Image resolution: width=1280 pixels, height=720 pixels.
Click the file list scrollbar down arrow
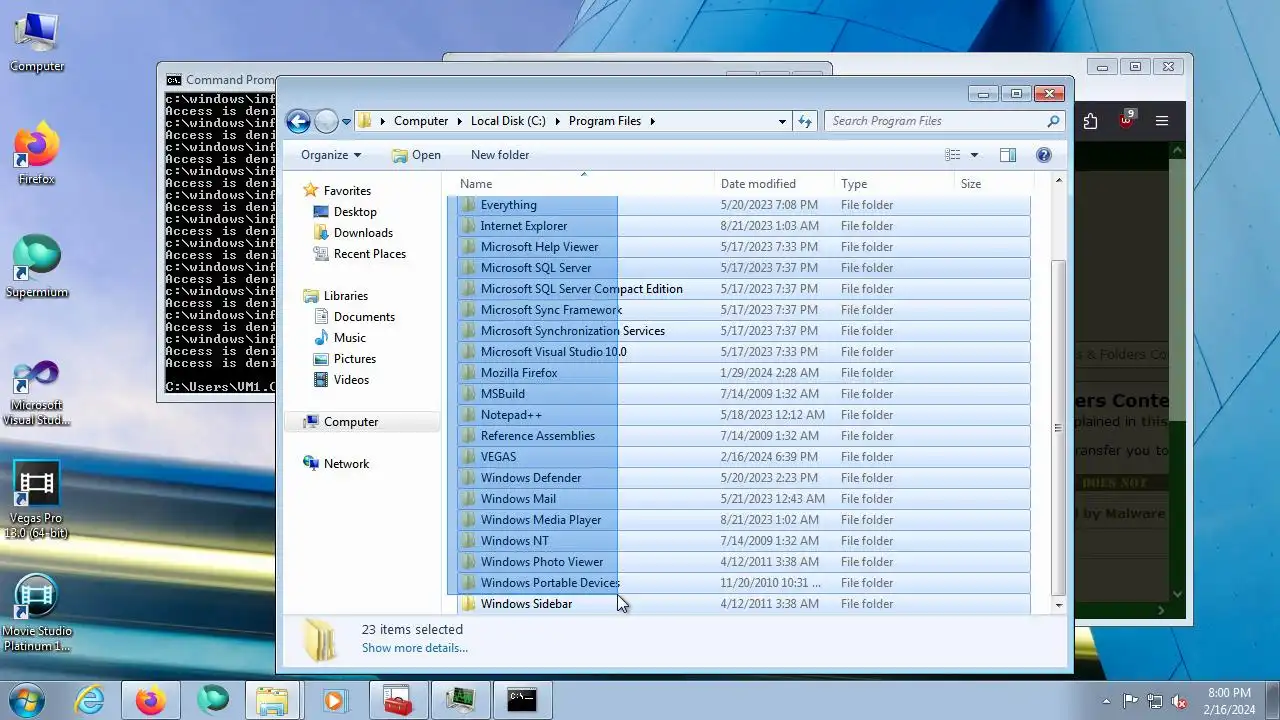[x=1058, y=606]
